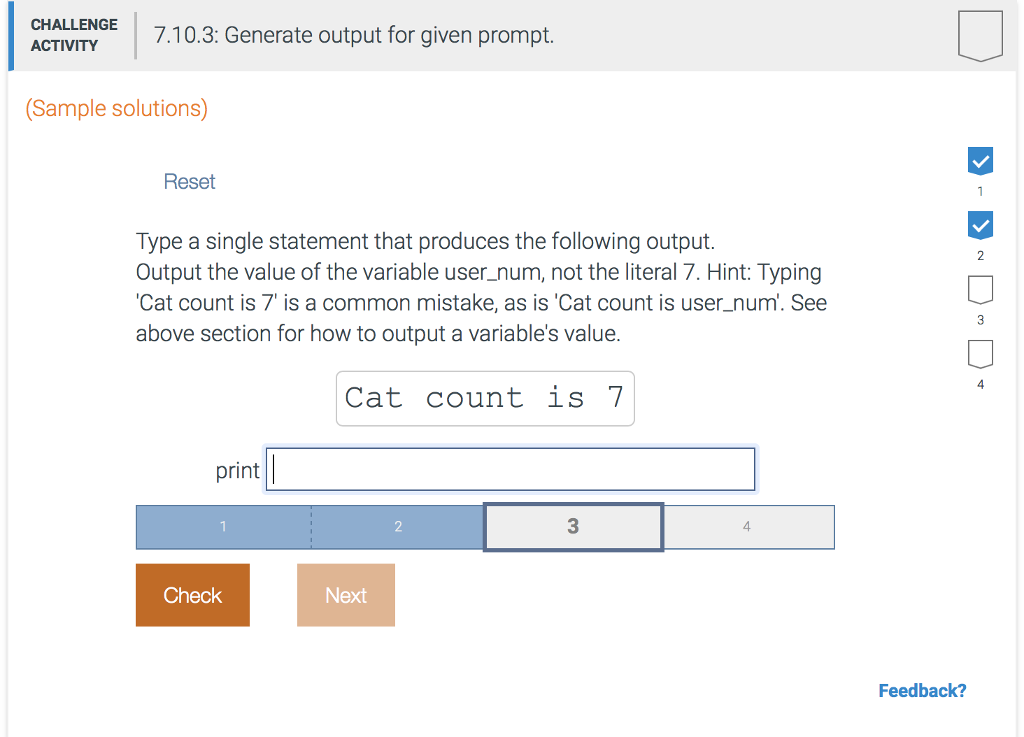Click the step progress bar
The height and width of the screenshot is (737, 1024).
point(485,527)
